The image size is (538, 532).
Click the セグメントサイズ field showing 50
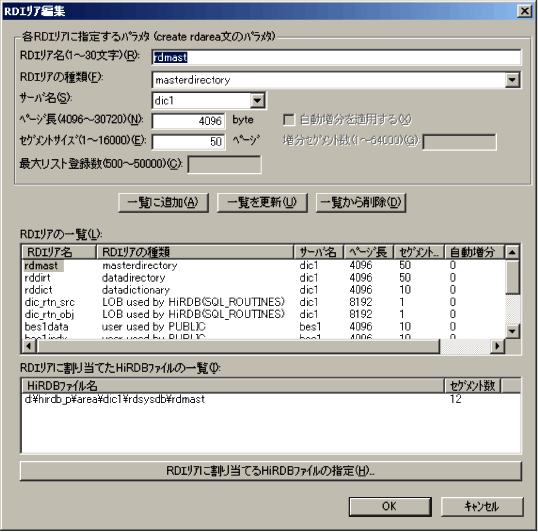tap(188, 141)
